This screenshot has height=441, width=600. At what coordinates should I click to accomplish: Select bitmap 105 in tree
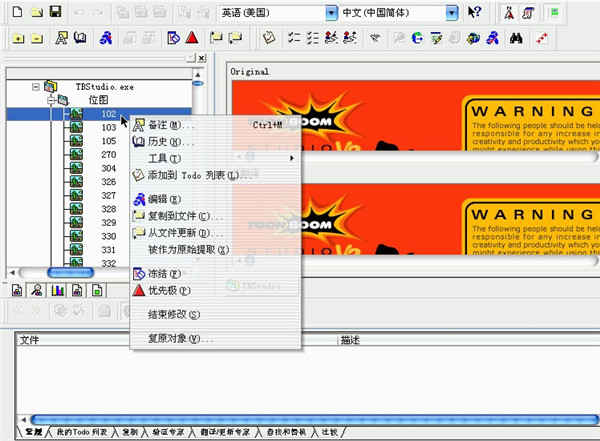click(x=109, y=141)
